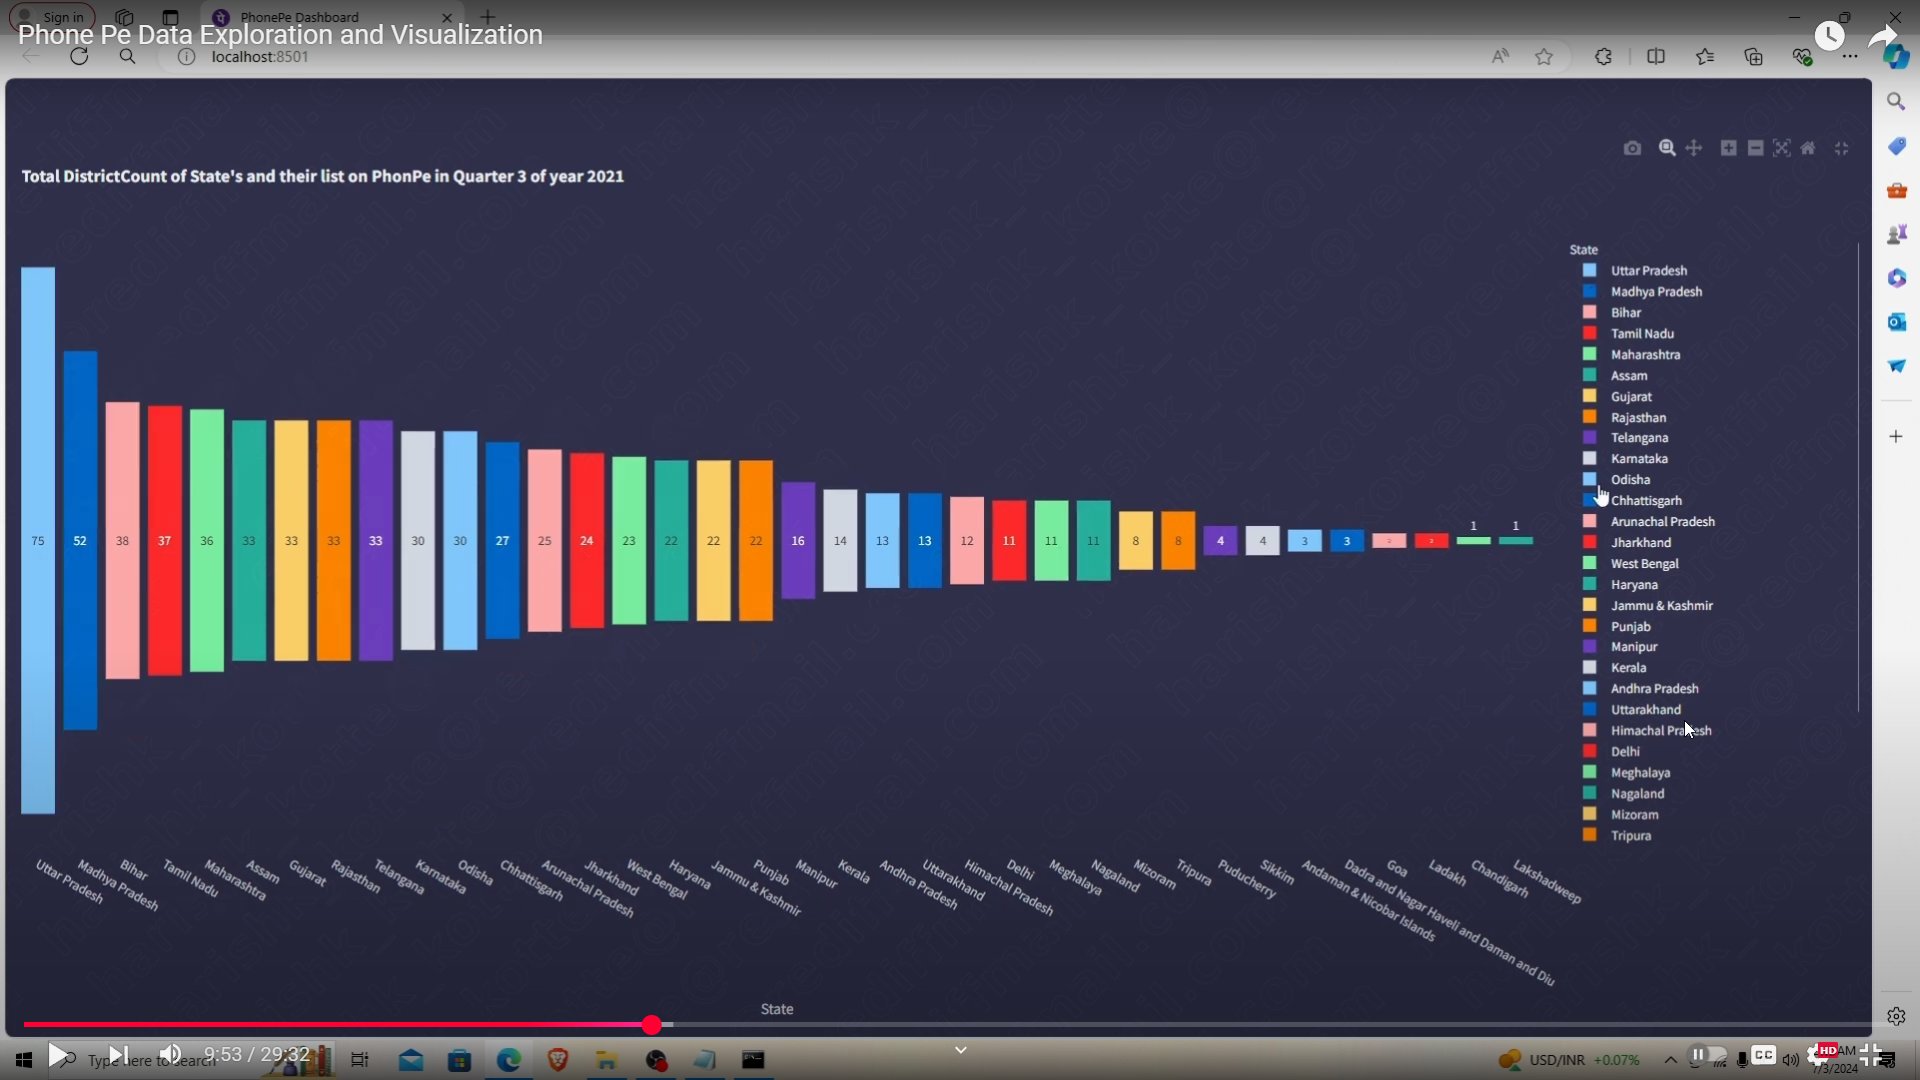Reset axes with the home icon
This screenshot has height=1080, width=1920.
point(1808,148)
